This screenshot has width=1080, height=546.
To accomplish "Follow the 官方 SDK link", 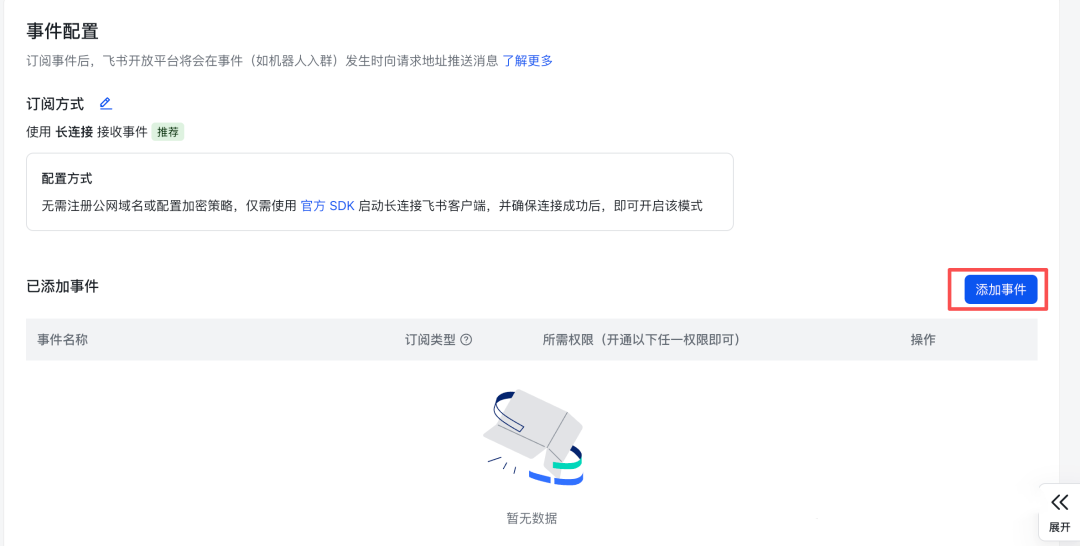I will [x=327, y=206].
